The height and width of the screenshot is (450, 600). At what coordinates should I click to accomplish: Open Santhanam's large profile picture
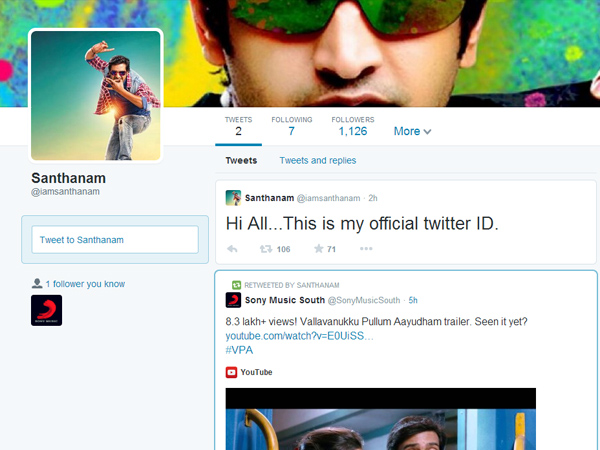click(x=96, y=95)
